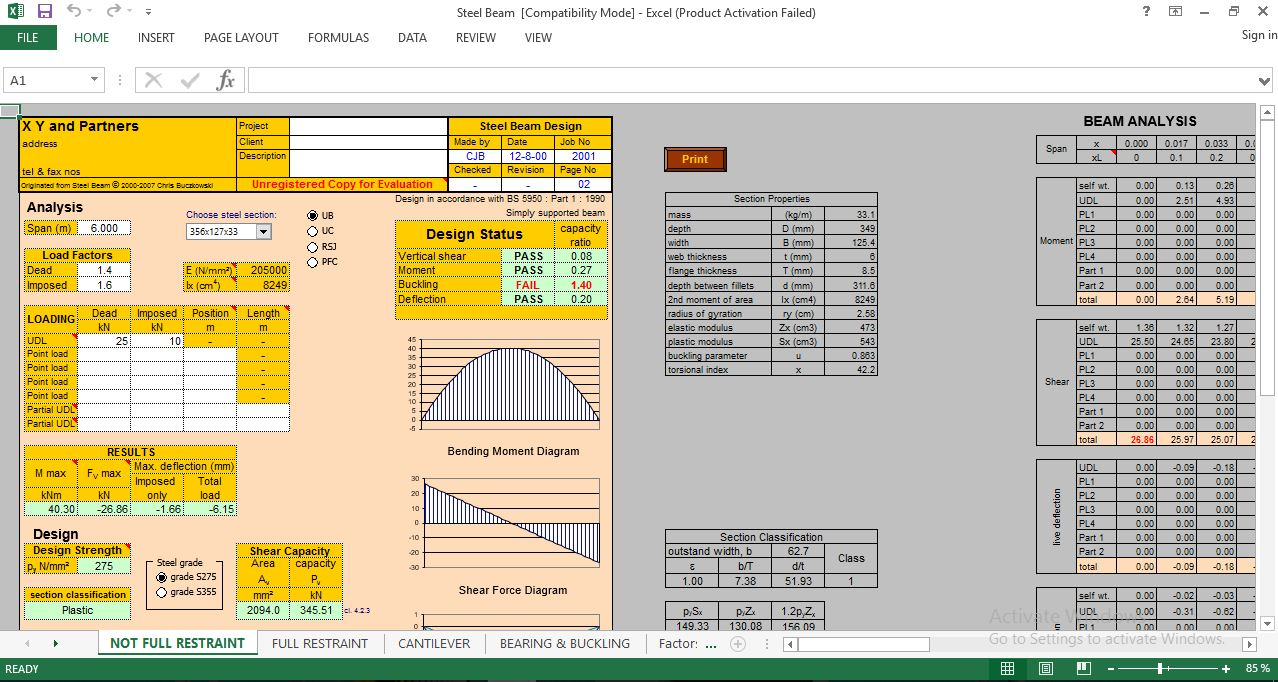
Task: Click the zoom slider handle
Action: pyautogui.click(x=1159, y=668)
